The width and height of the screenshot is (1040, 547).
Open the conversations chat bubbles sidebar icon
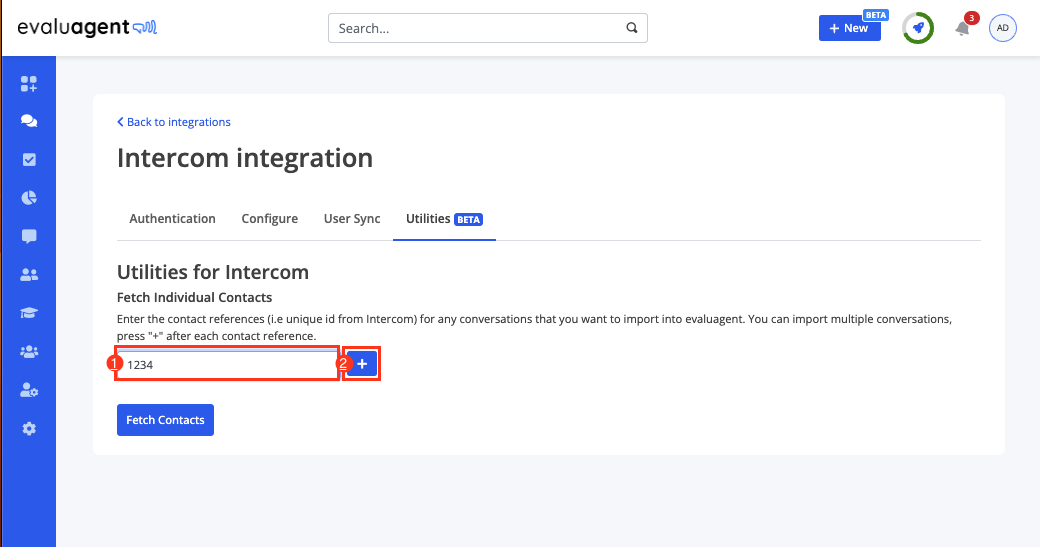click(29, 121)
